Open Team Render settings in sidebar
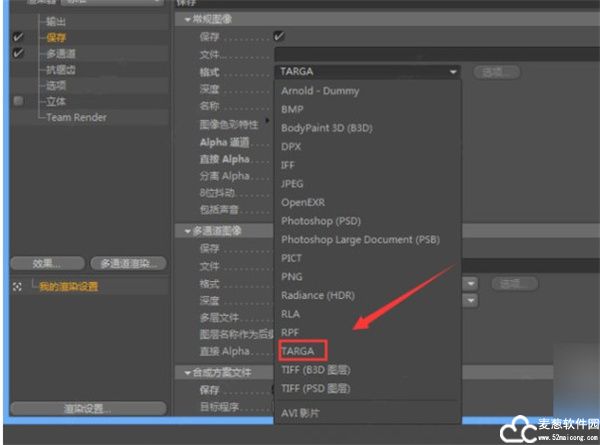Viewport: 600px width, 445px height. (x=77, y=117)
